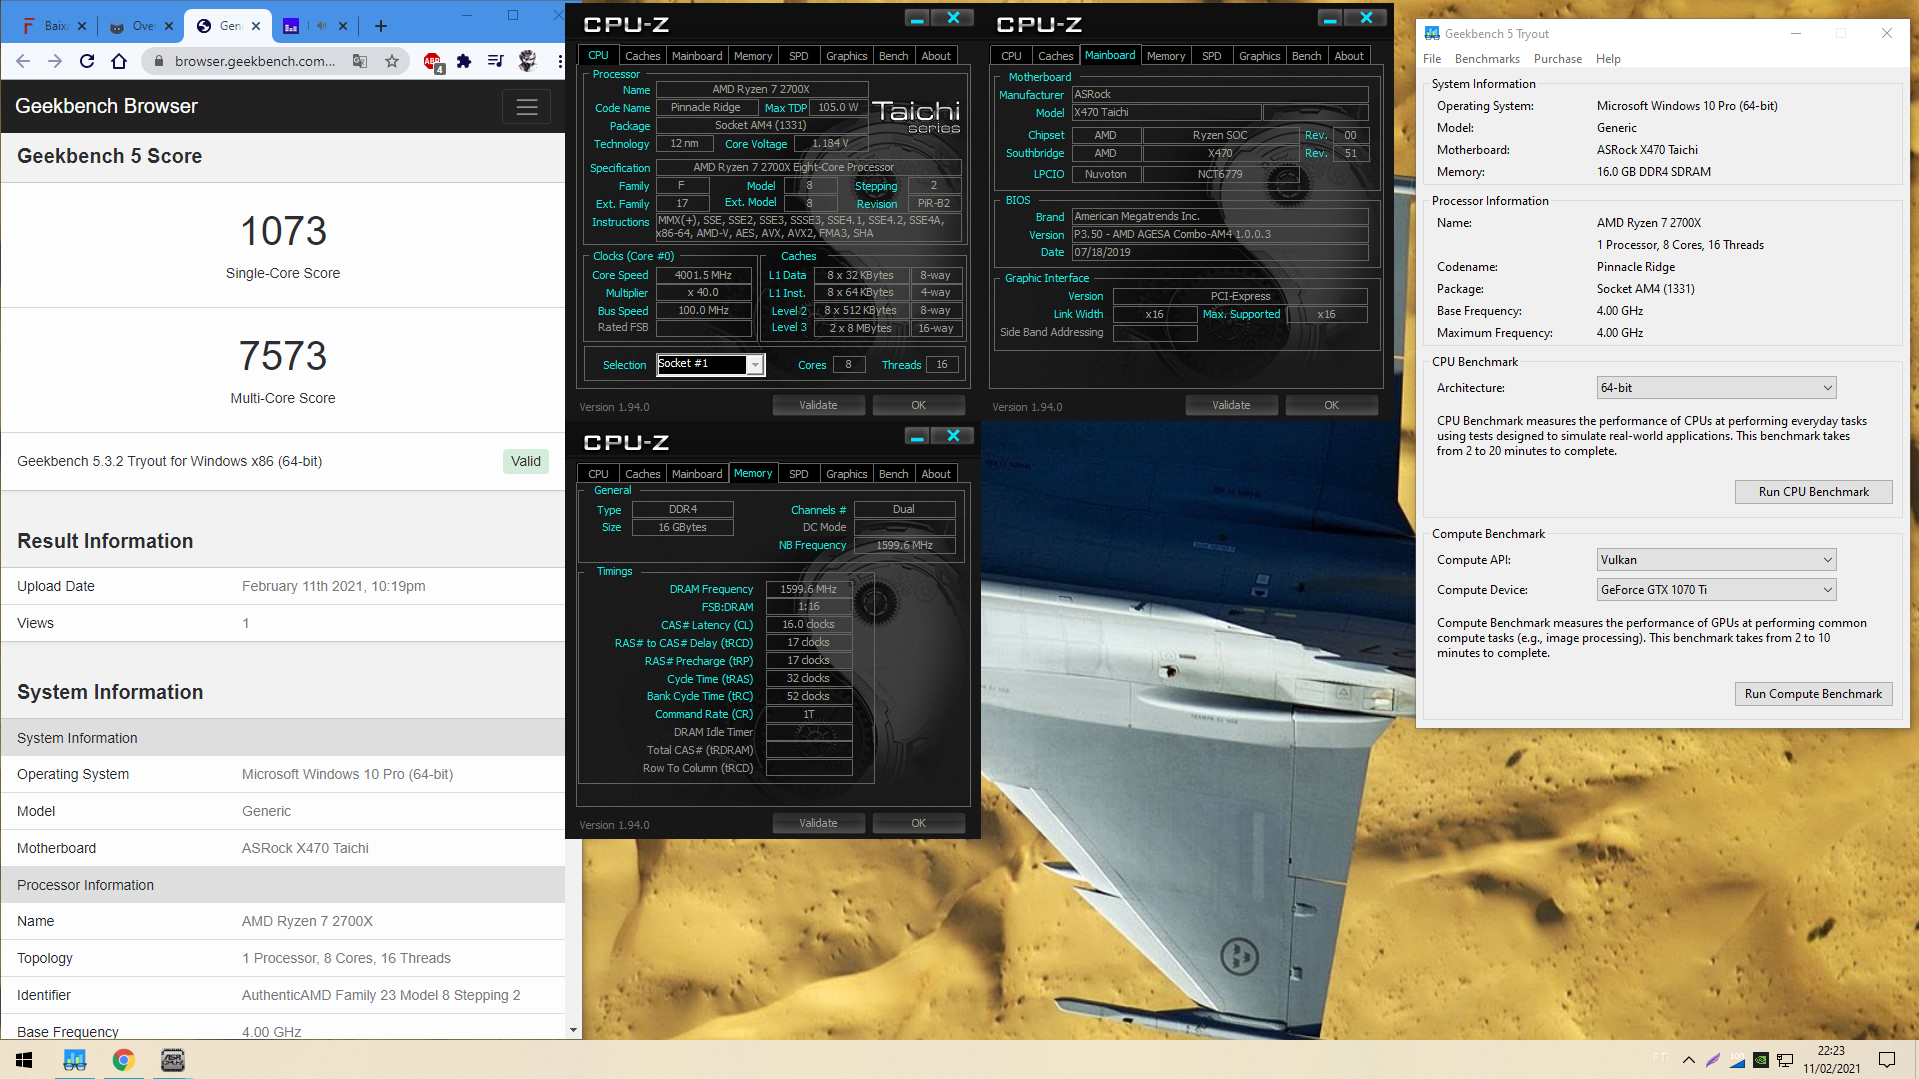This screenshot has width=1919, height=1079.
Task: Open the media control playlist icon
Action: pos(496,61)
